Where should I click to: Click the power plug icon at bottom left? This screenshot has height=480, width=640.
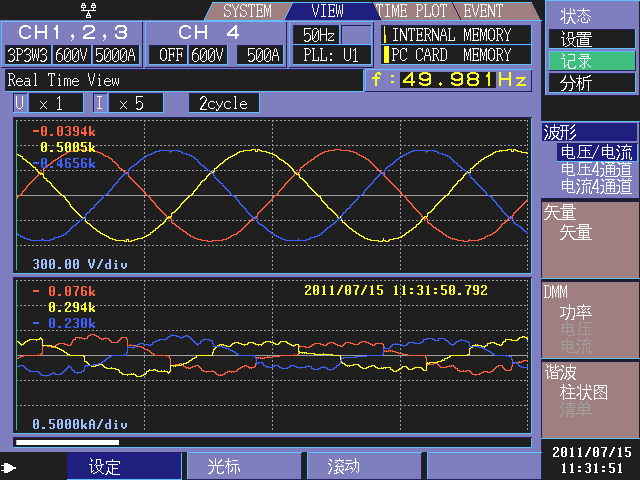click(x=9, y=467)
